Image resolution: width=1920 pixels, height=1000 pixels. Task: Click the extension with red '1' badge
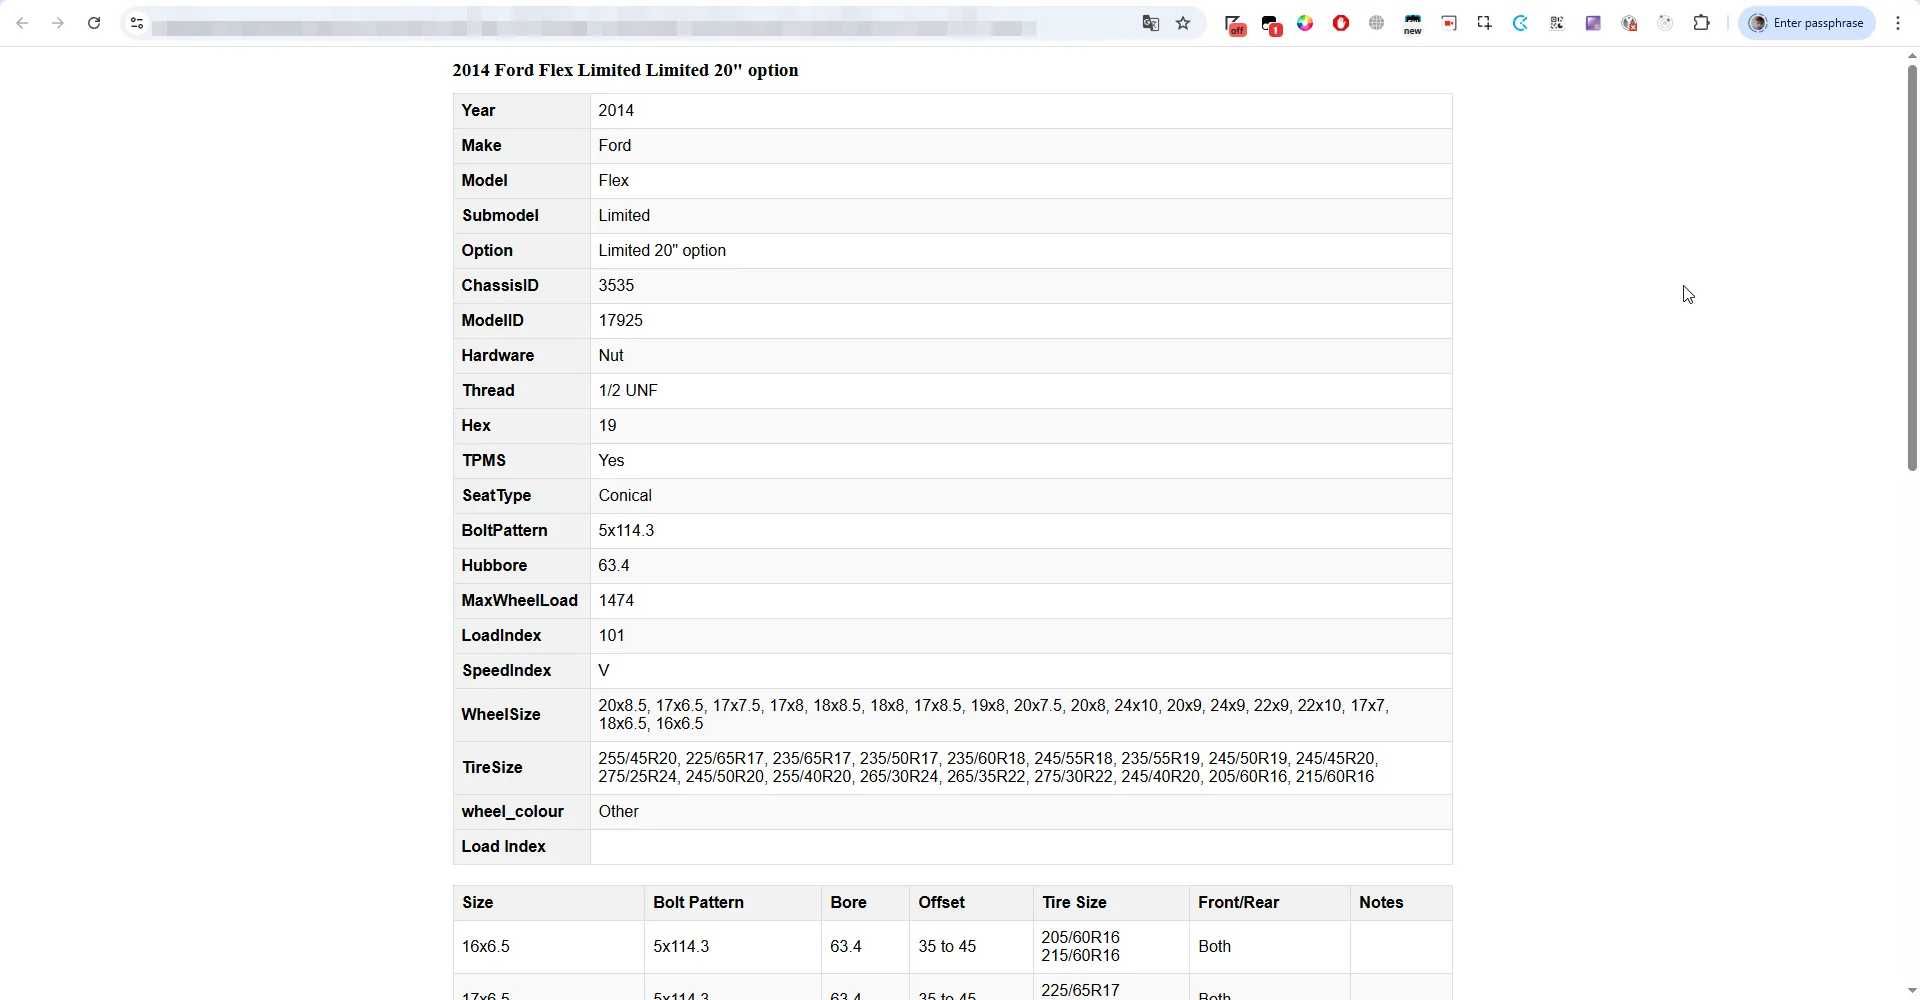(1271, 25)
